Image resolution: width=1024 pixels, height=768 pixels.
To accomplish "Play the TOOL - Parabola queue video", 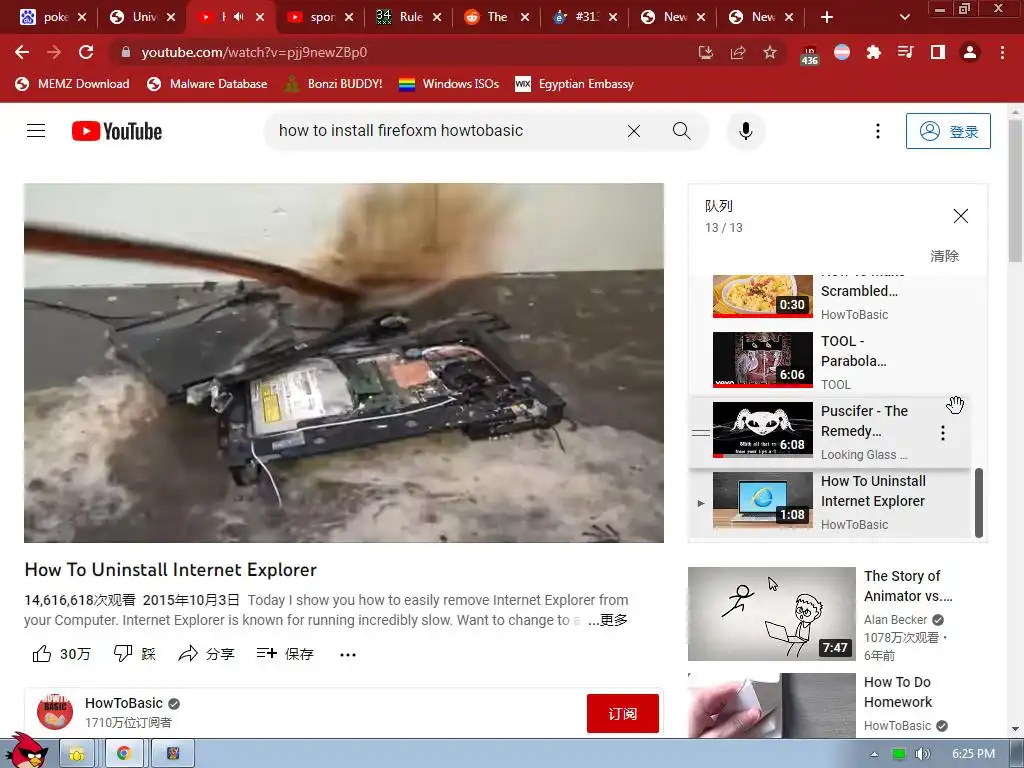I will [x=829, y=360].
